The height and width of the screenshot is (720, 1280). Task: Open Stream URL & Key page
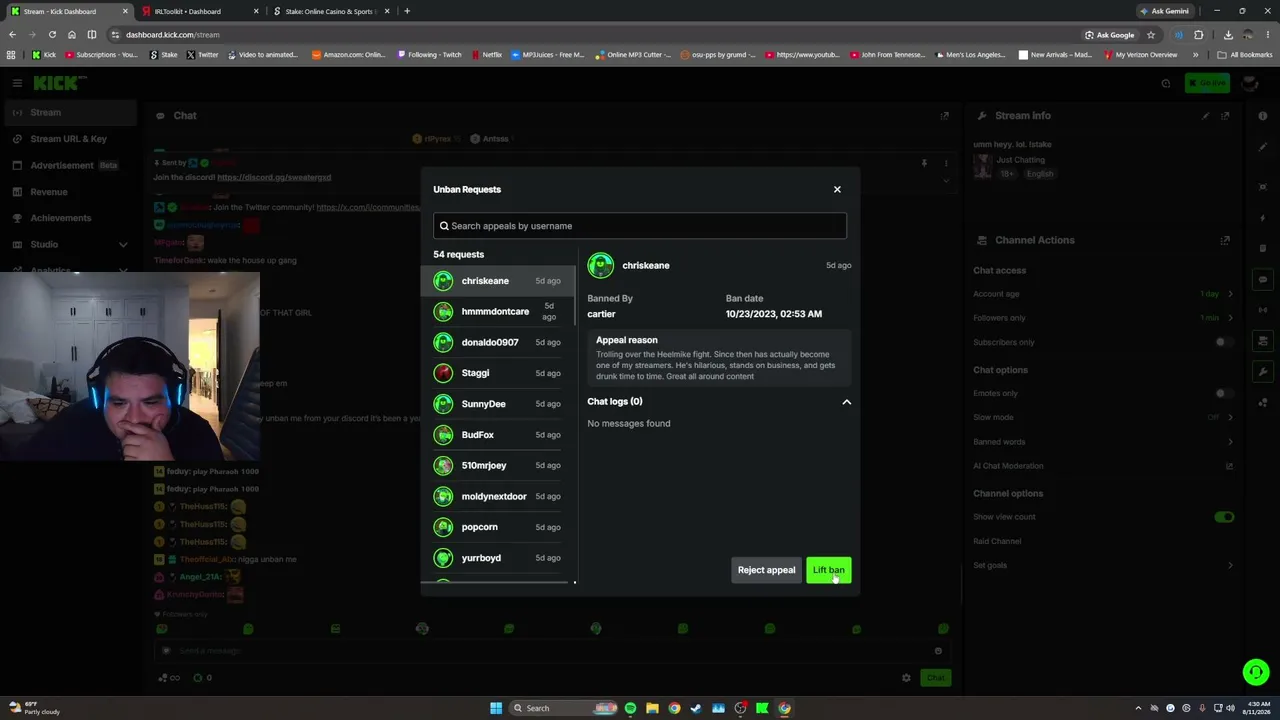(69, 139)
